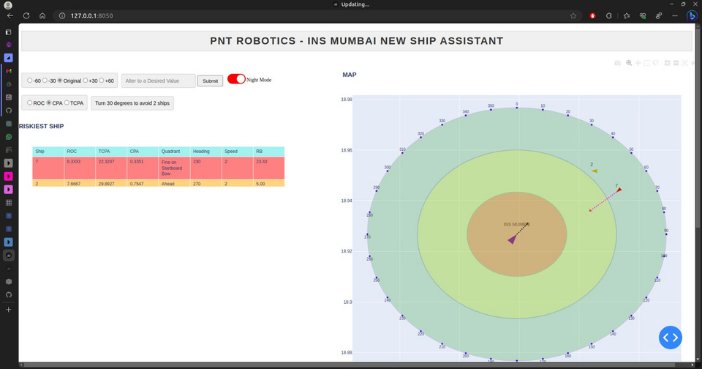703x369 pixels.
Task: Switch to the WhatsApp tab in sidebar
Action: (x=9, y=137)
